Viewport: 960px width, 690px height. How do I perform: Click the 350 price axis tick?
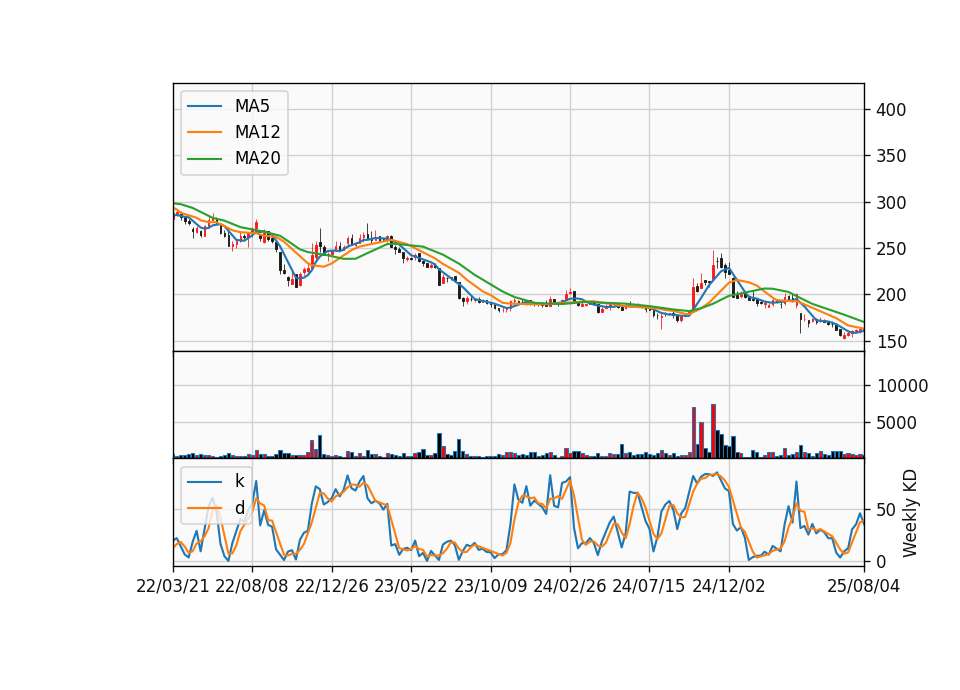(891, 156)
